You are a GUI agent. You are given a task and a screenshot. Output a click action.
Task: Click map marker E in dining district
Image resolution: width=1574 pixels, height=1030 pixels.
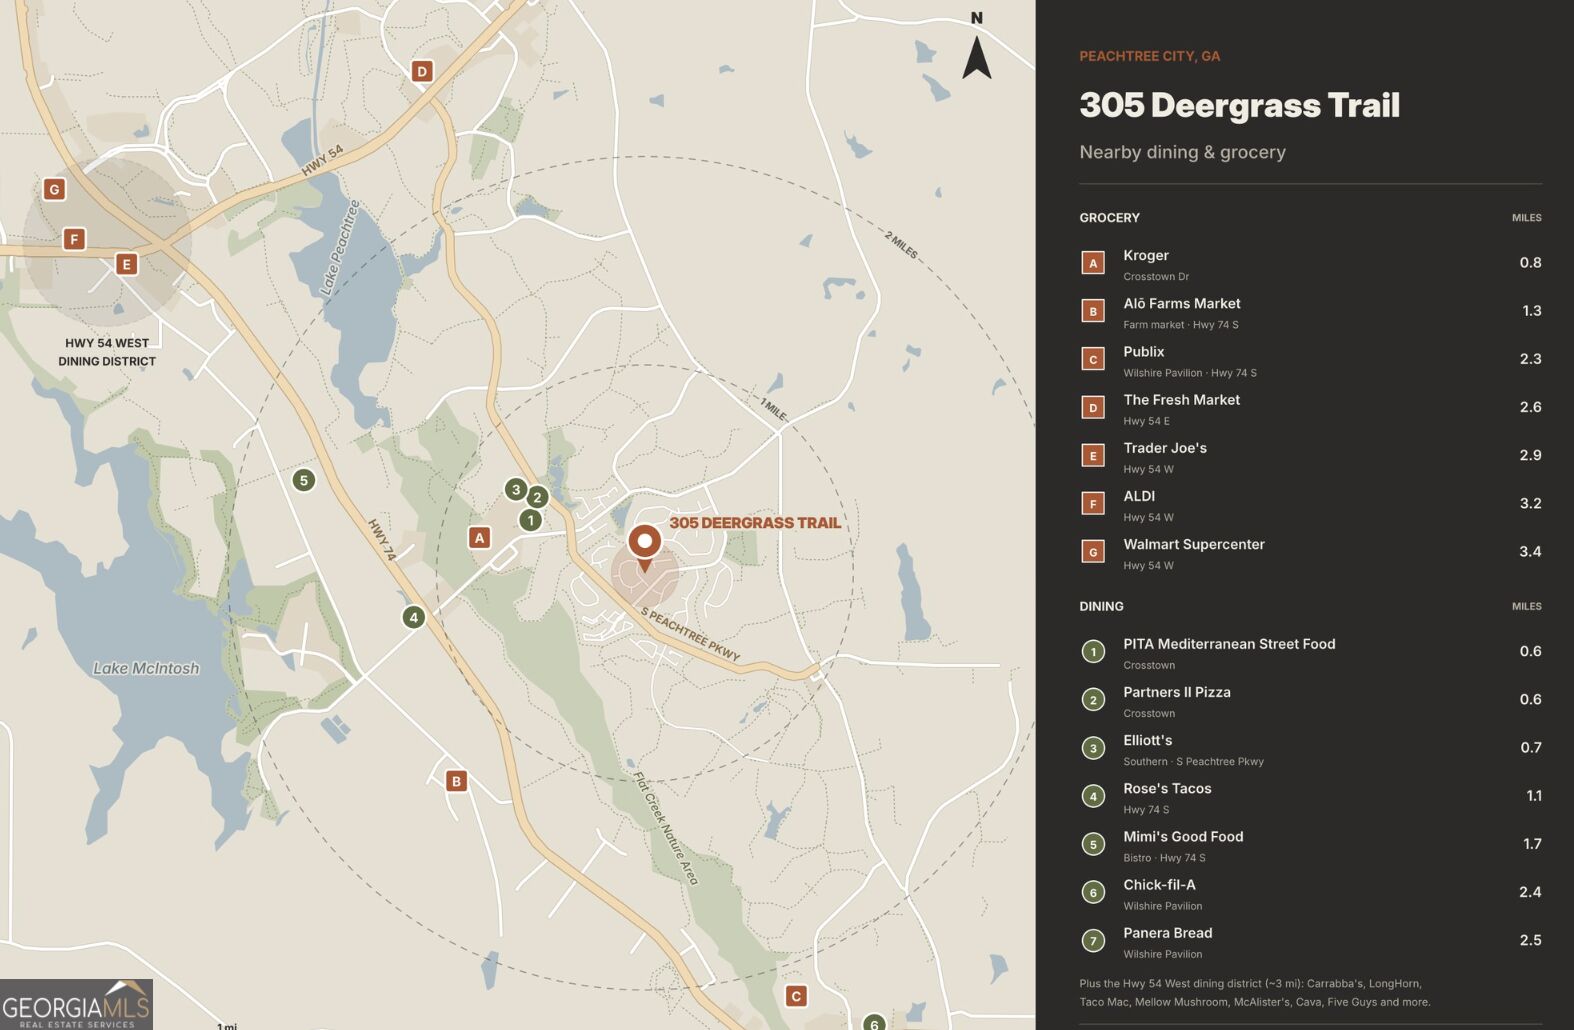(126, 264)
